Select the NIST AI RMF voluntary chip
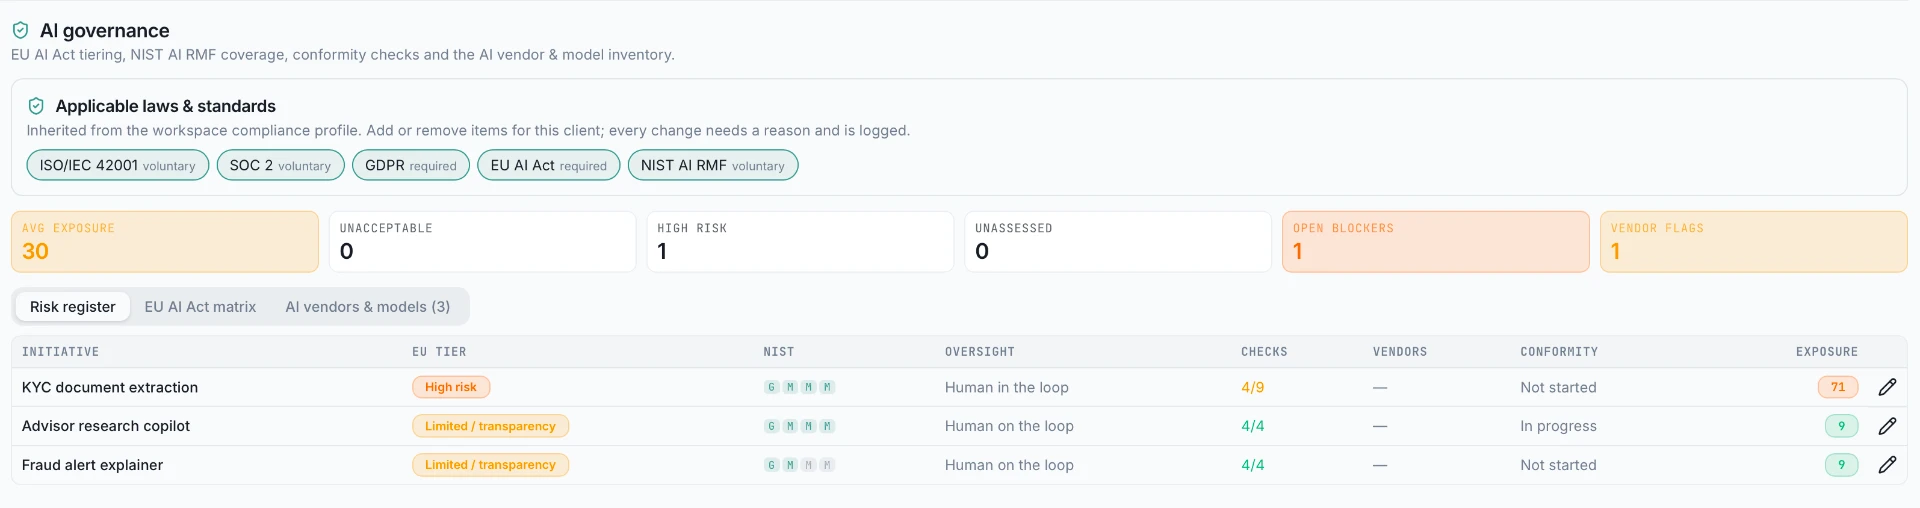 713,165
